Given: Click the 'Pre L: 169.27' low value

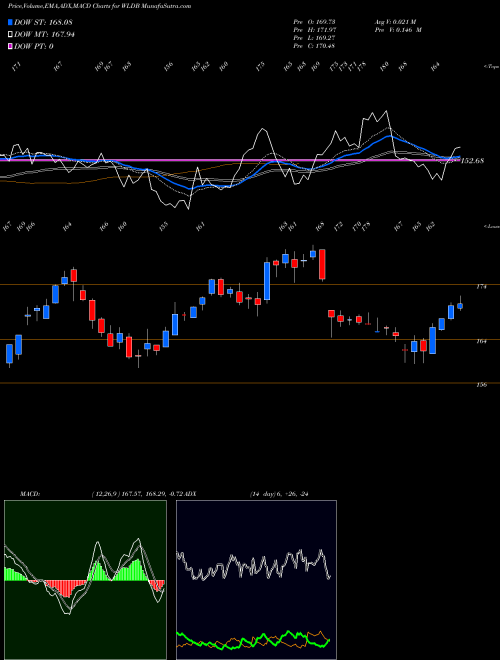Looking at the screenshot, I should 314,38.
